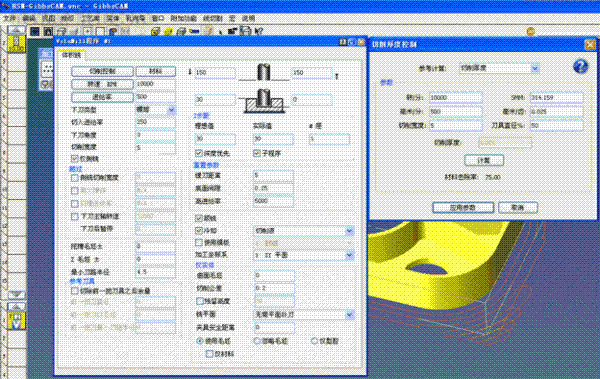Click the 应用参数 button
600x379 pixels.
tap(463, 208)
